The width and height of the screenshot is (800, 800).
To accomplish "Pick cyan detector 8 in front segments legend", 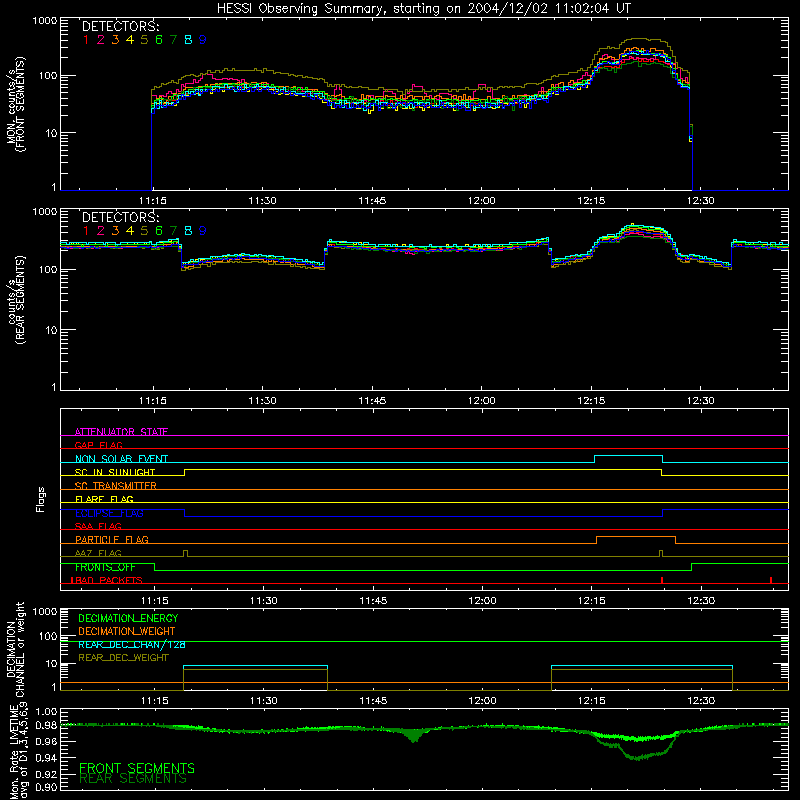I will 188,40.
